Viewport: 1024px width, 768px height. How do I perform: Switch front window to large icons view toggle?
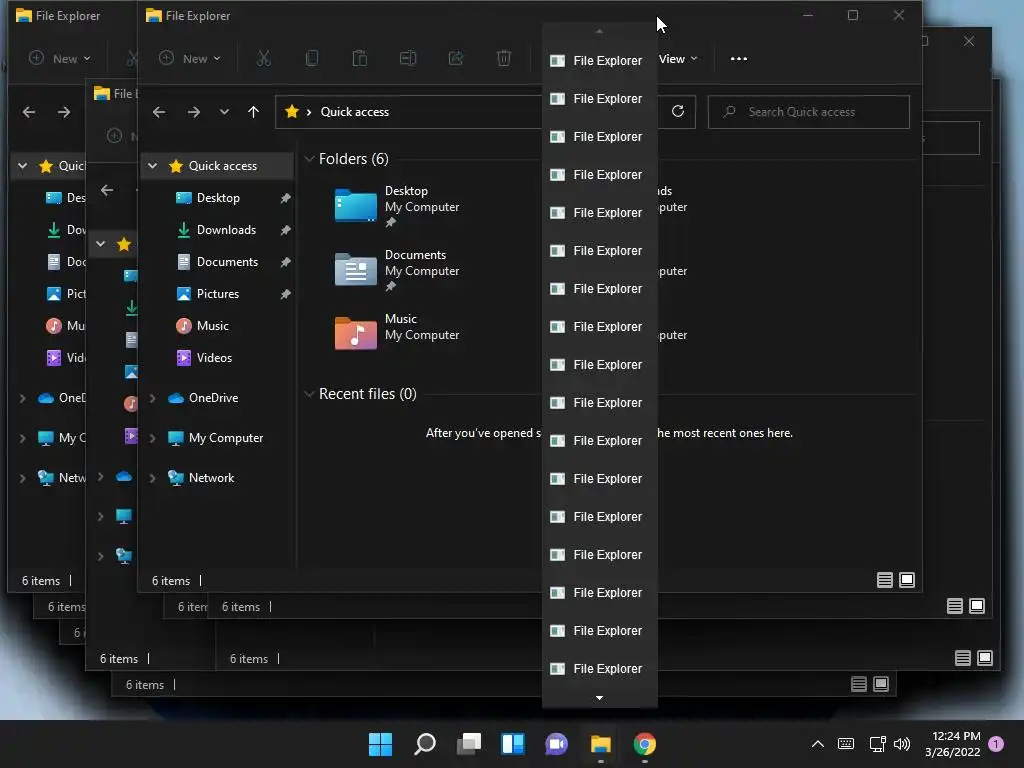coord(907,580)
